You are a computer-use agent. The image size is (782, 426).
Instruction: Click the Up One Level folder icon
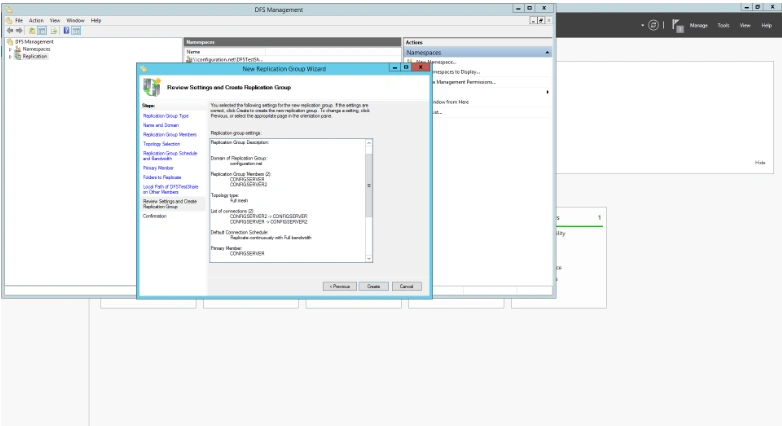32,31
